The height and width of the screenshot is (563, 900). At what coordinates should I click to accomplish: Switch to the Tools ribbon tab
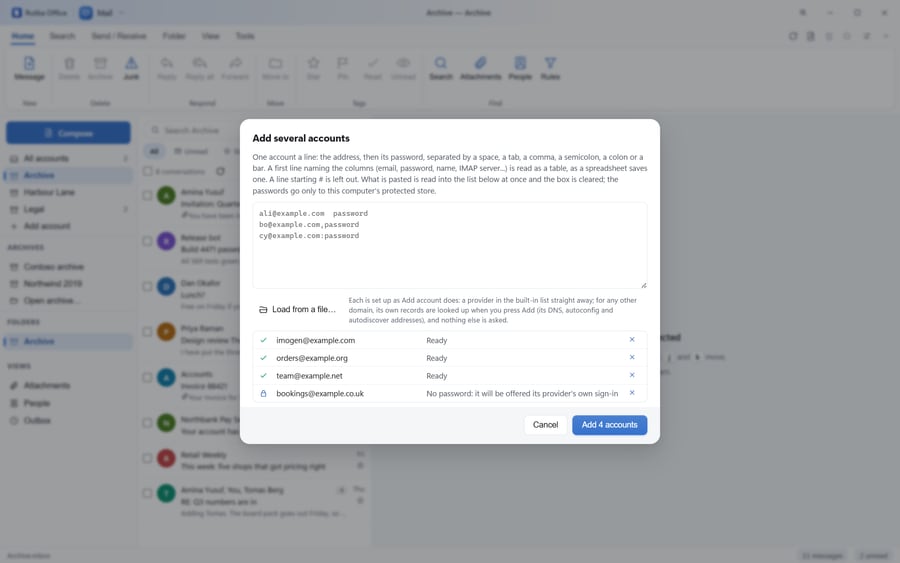245,36
